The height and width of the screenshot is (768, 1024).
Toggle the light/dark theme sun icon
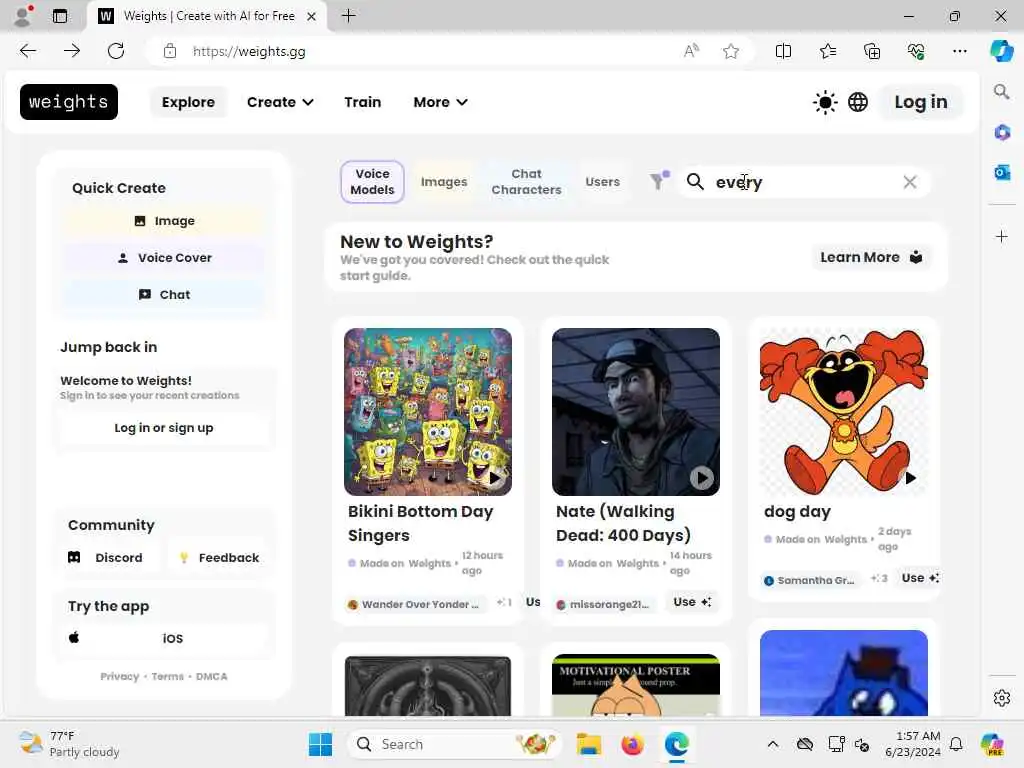pyautogui.click(x=825, y=103)
